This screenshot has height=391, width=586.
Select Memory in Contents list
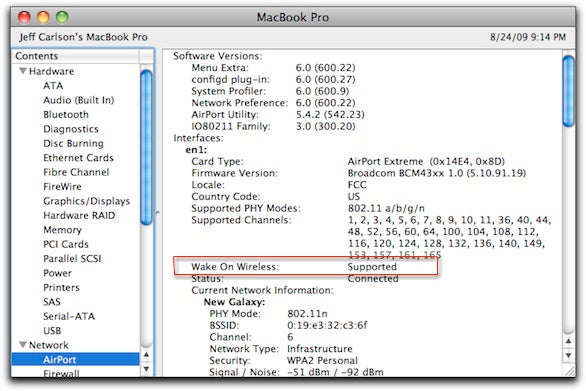(62, 230)
